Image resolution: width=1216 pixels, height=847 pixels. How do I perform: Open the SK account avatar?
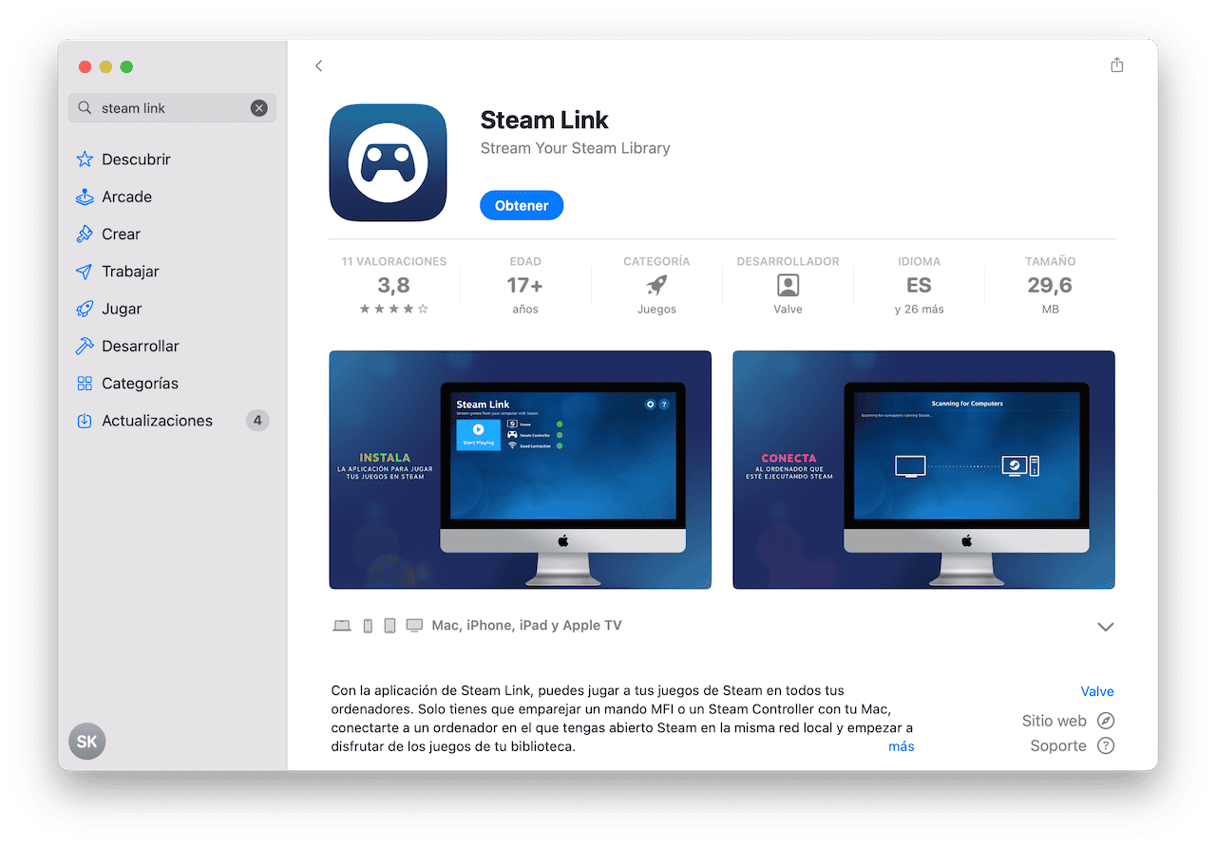(87, 742)
